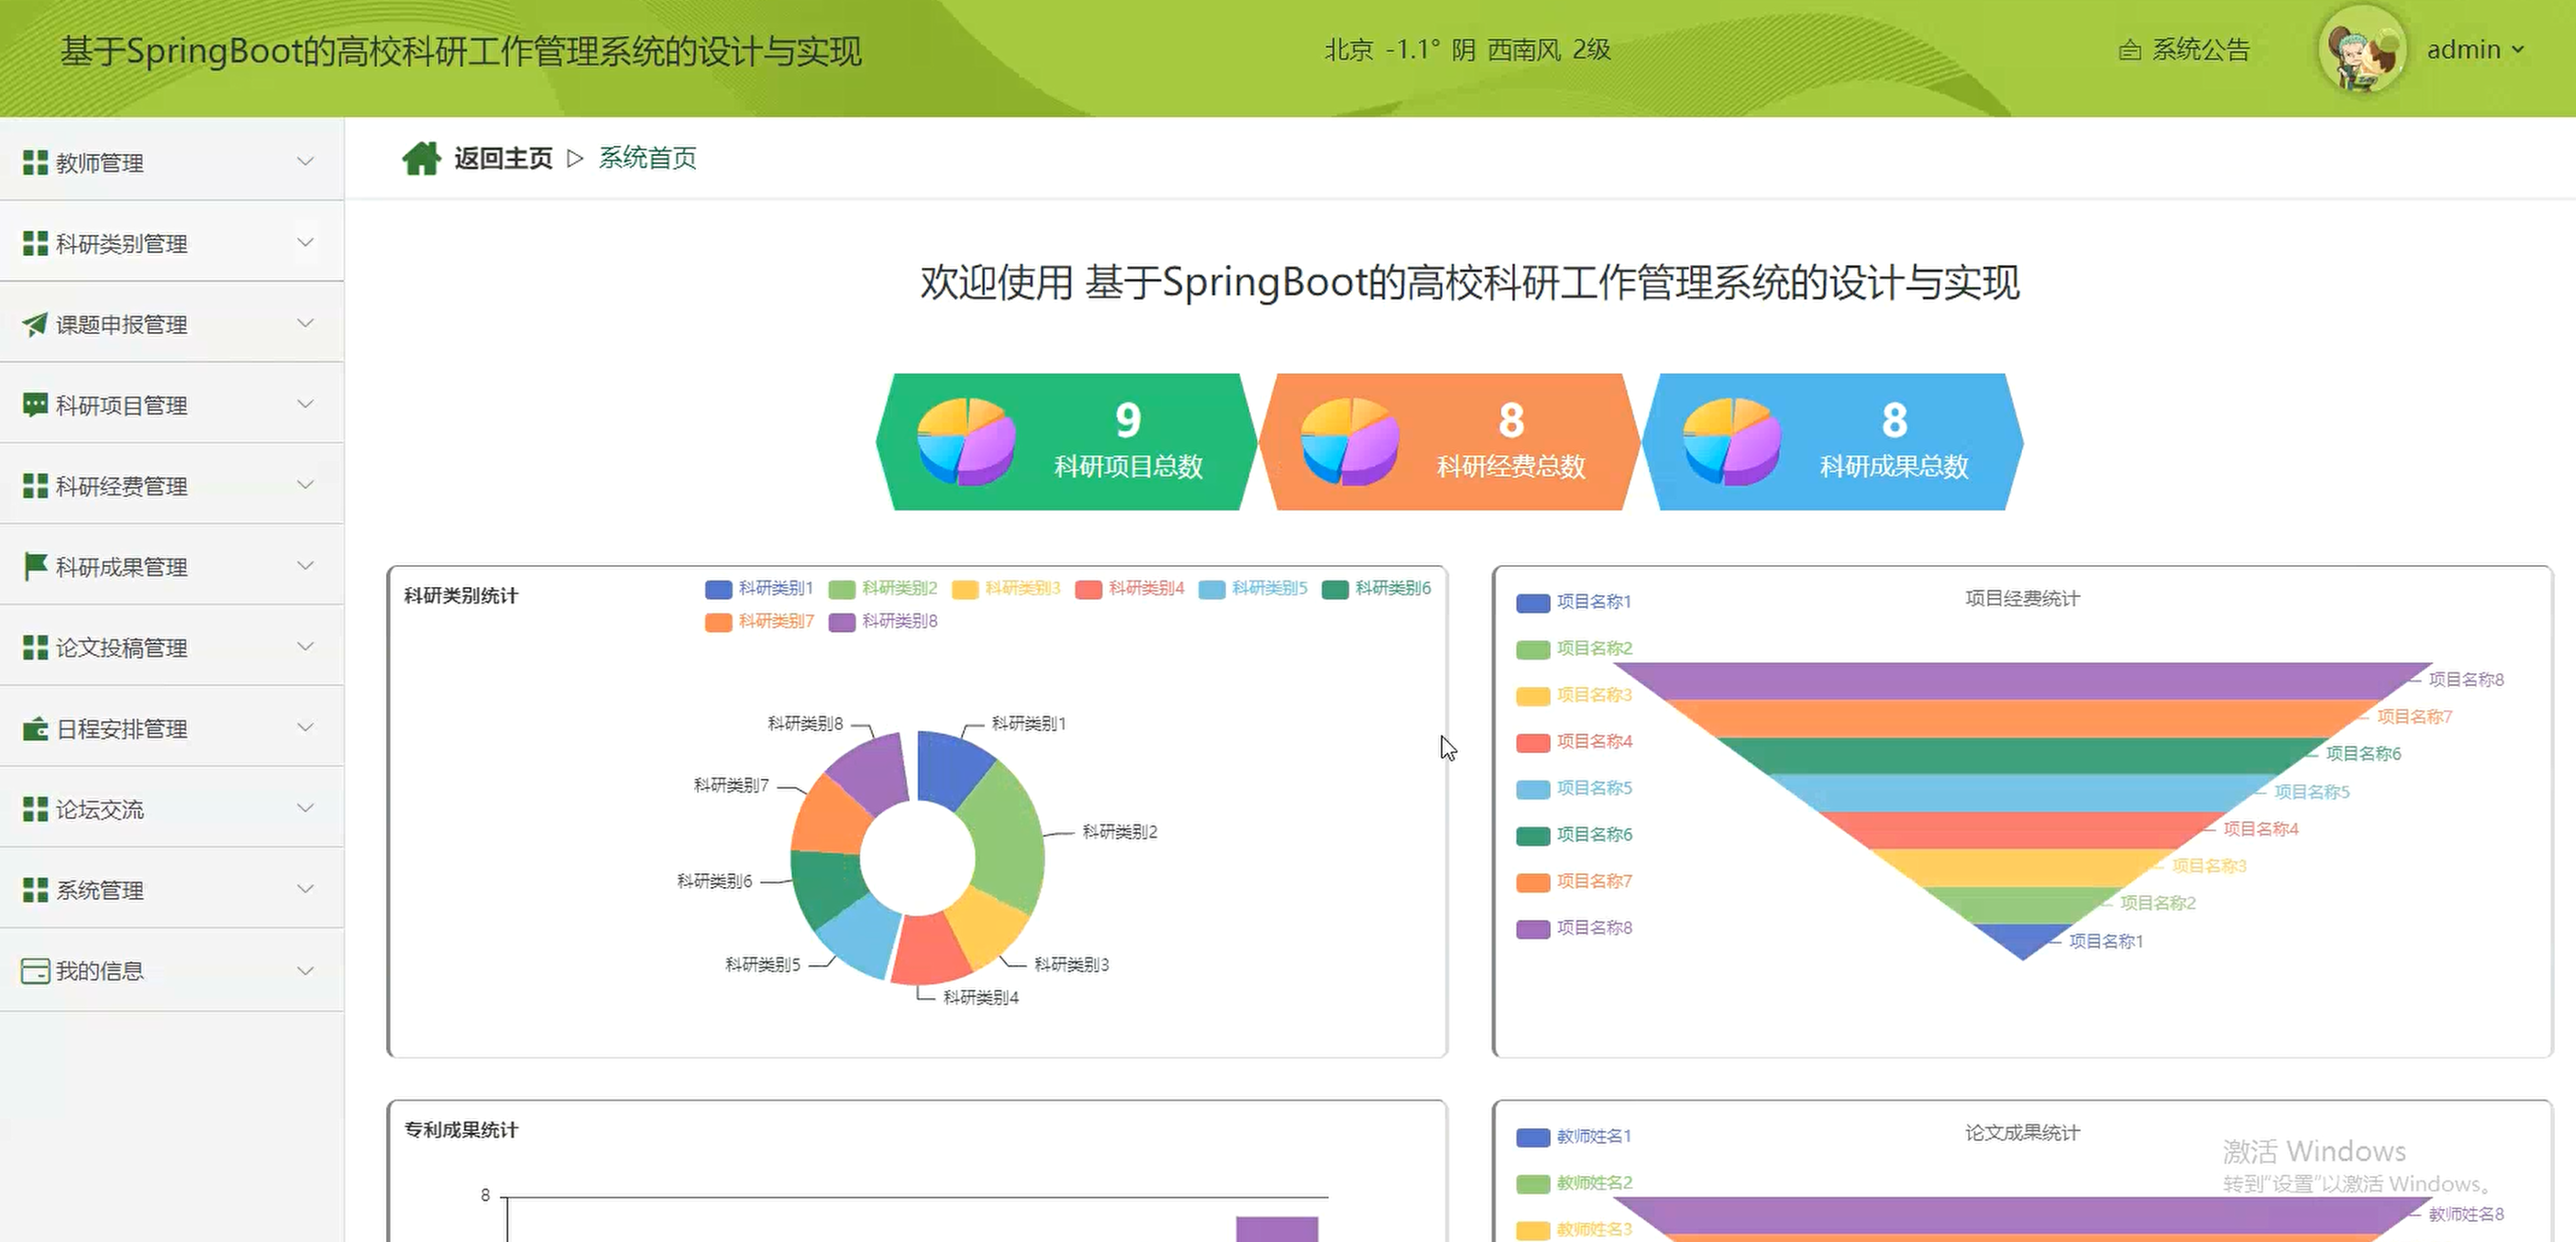
Task: Toggle 科研类别6 legend in donut chart
Action: (x=1377, y=588)
